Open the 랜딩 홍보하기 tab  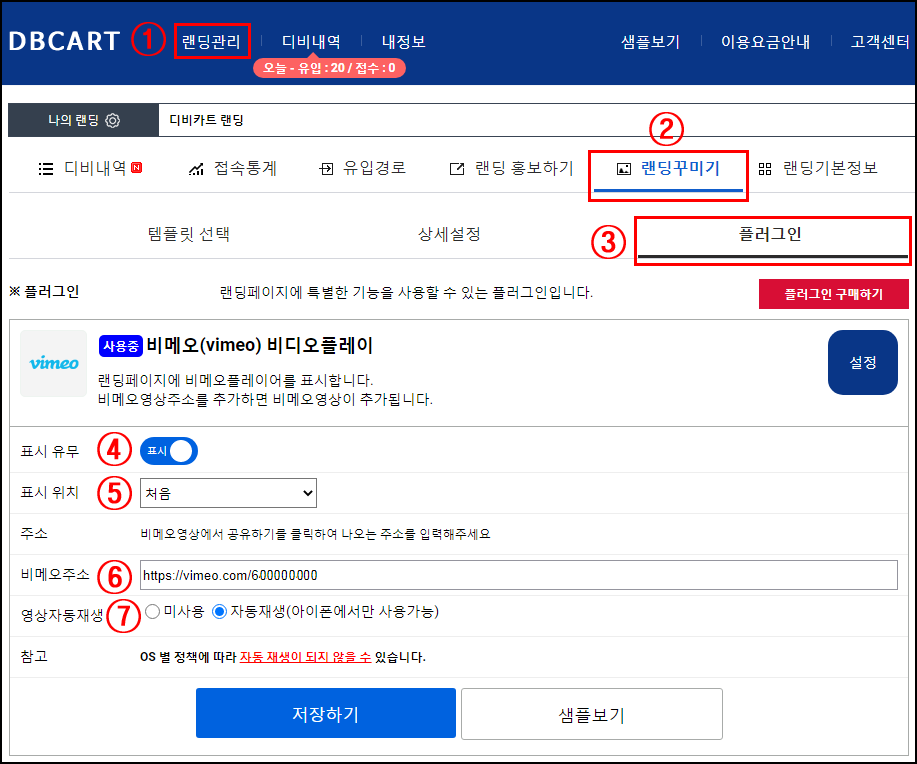511,168
